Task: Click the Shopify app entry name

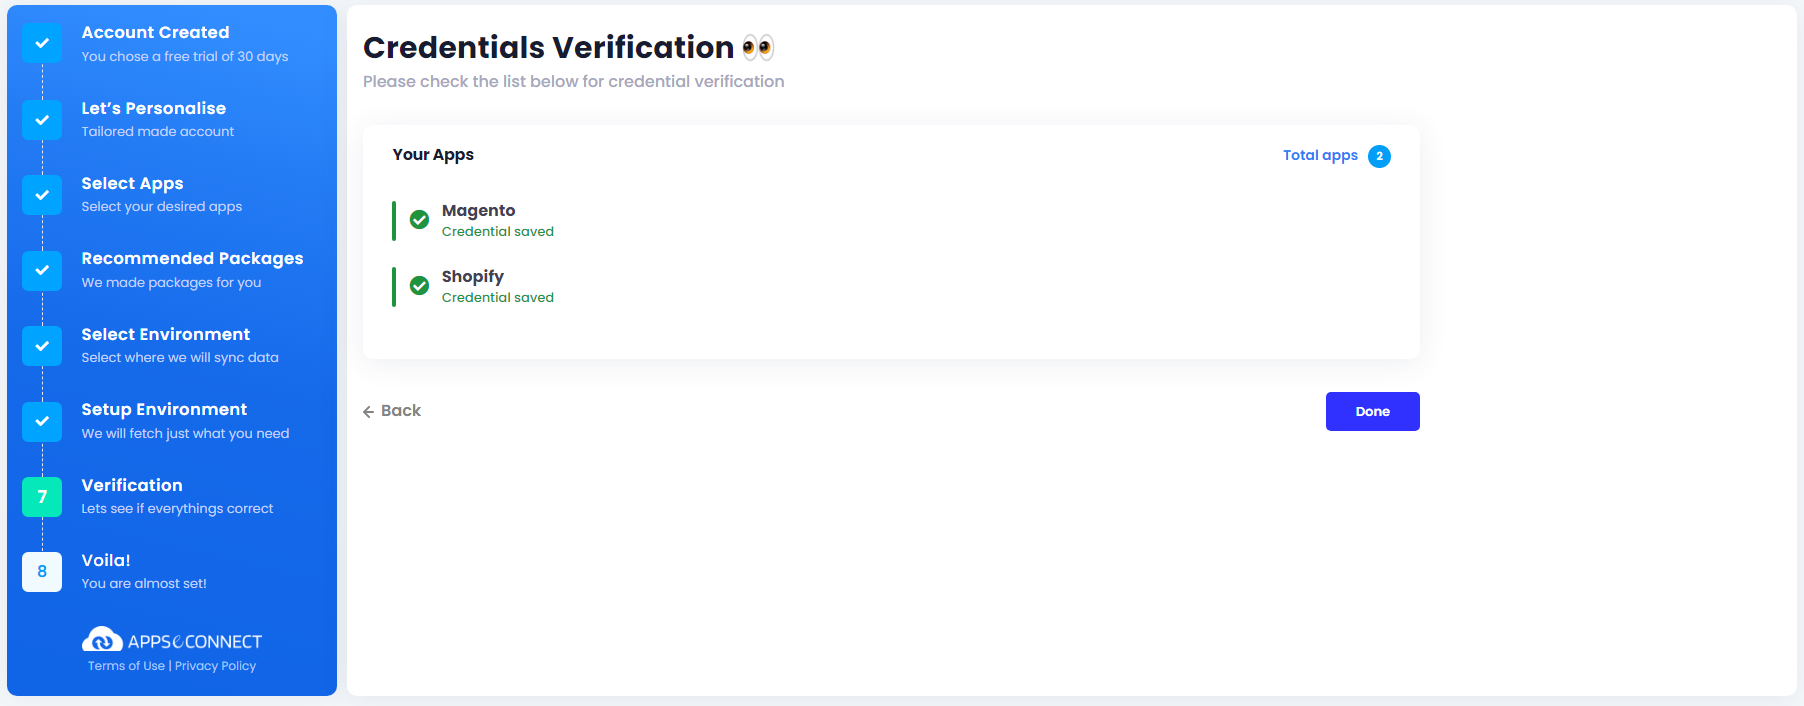Action: point(472,276)
